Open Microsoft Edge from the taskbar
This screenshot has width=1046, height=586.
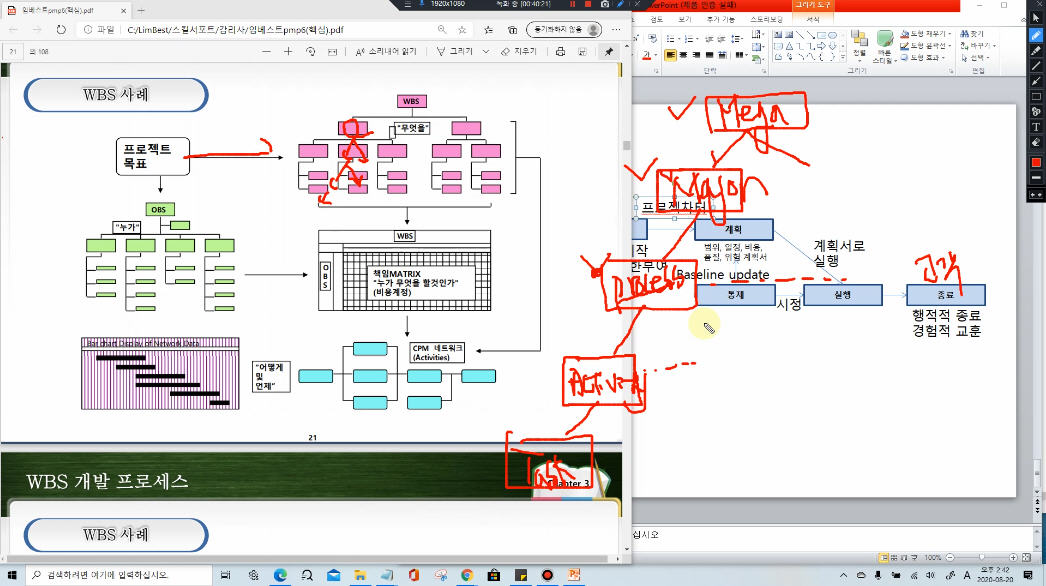(x=280, y=575)
